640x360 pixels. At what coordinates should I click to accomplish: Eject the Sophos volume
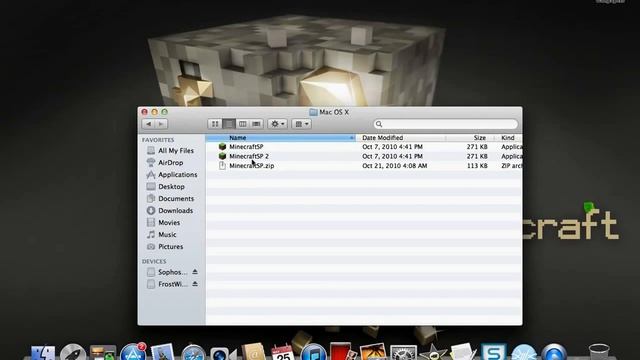coord(195,272)
